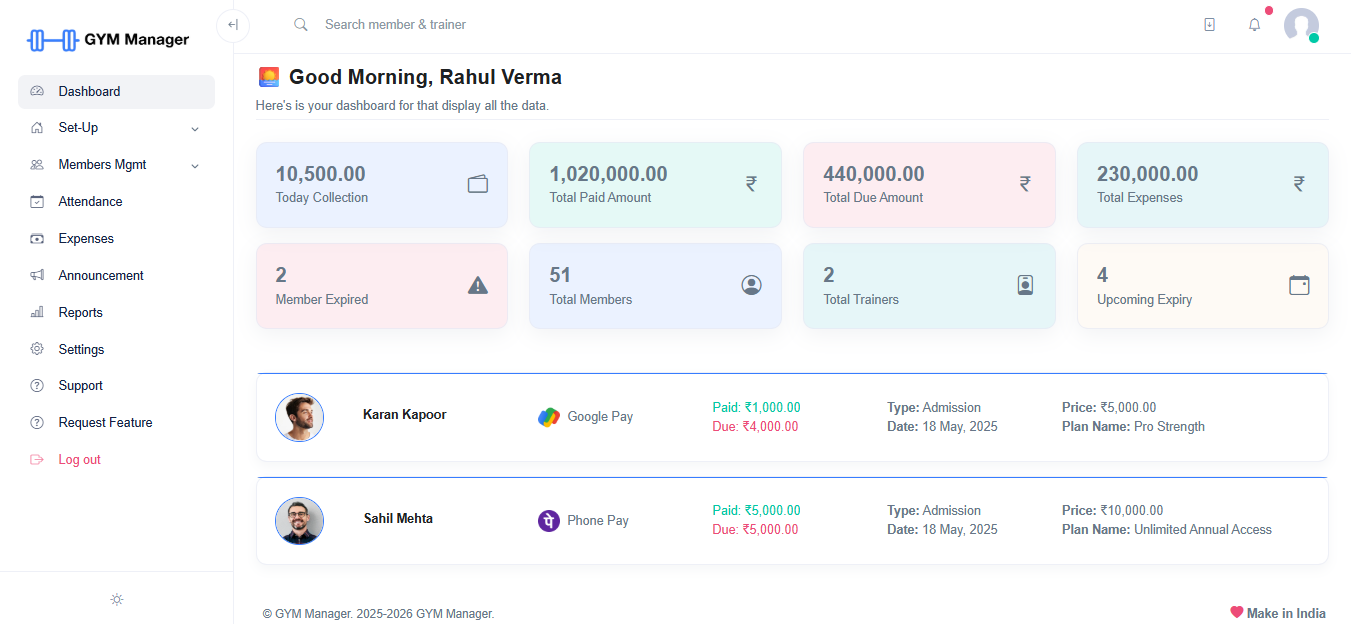Click the Support question mark icon

37,385
